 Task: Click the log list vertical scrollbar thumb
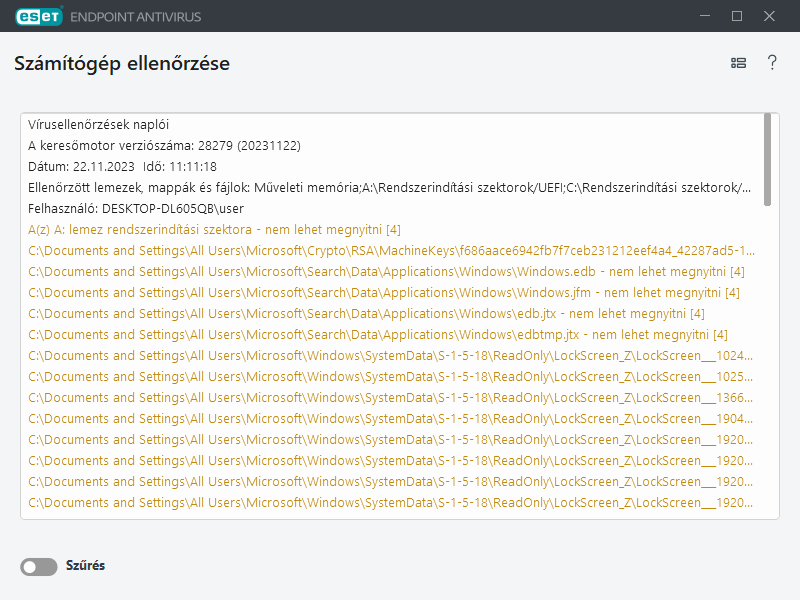(x=767, y=160)
